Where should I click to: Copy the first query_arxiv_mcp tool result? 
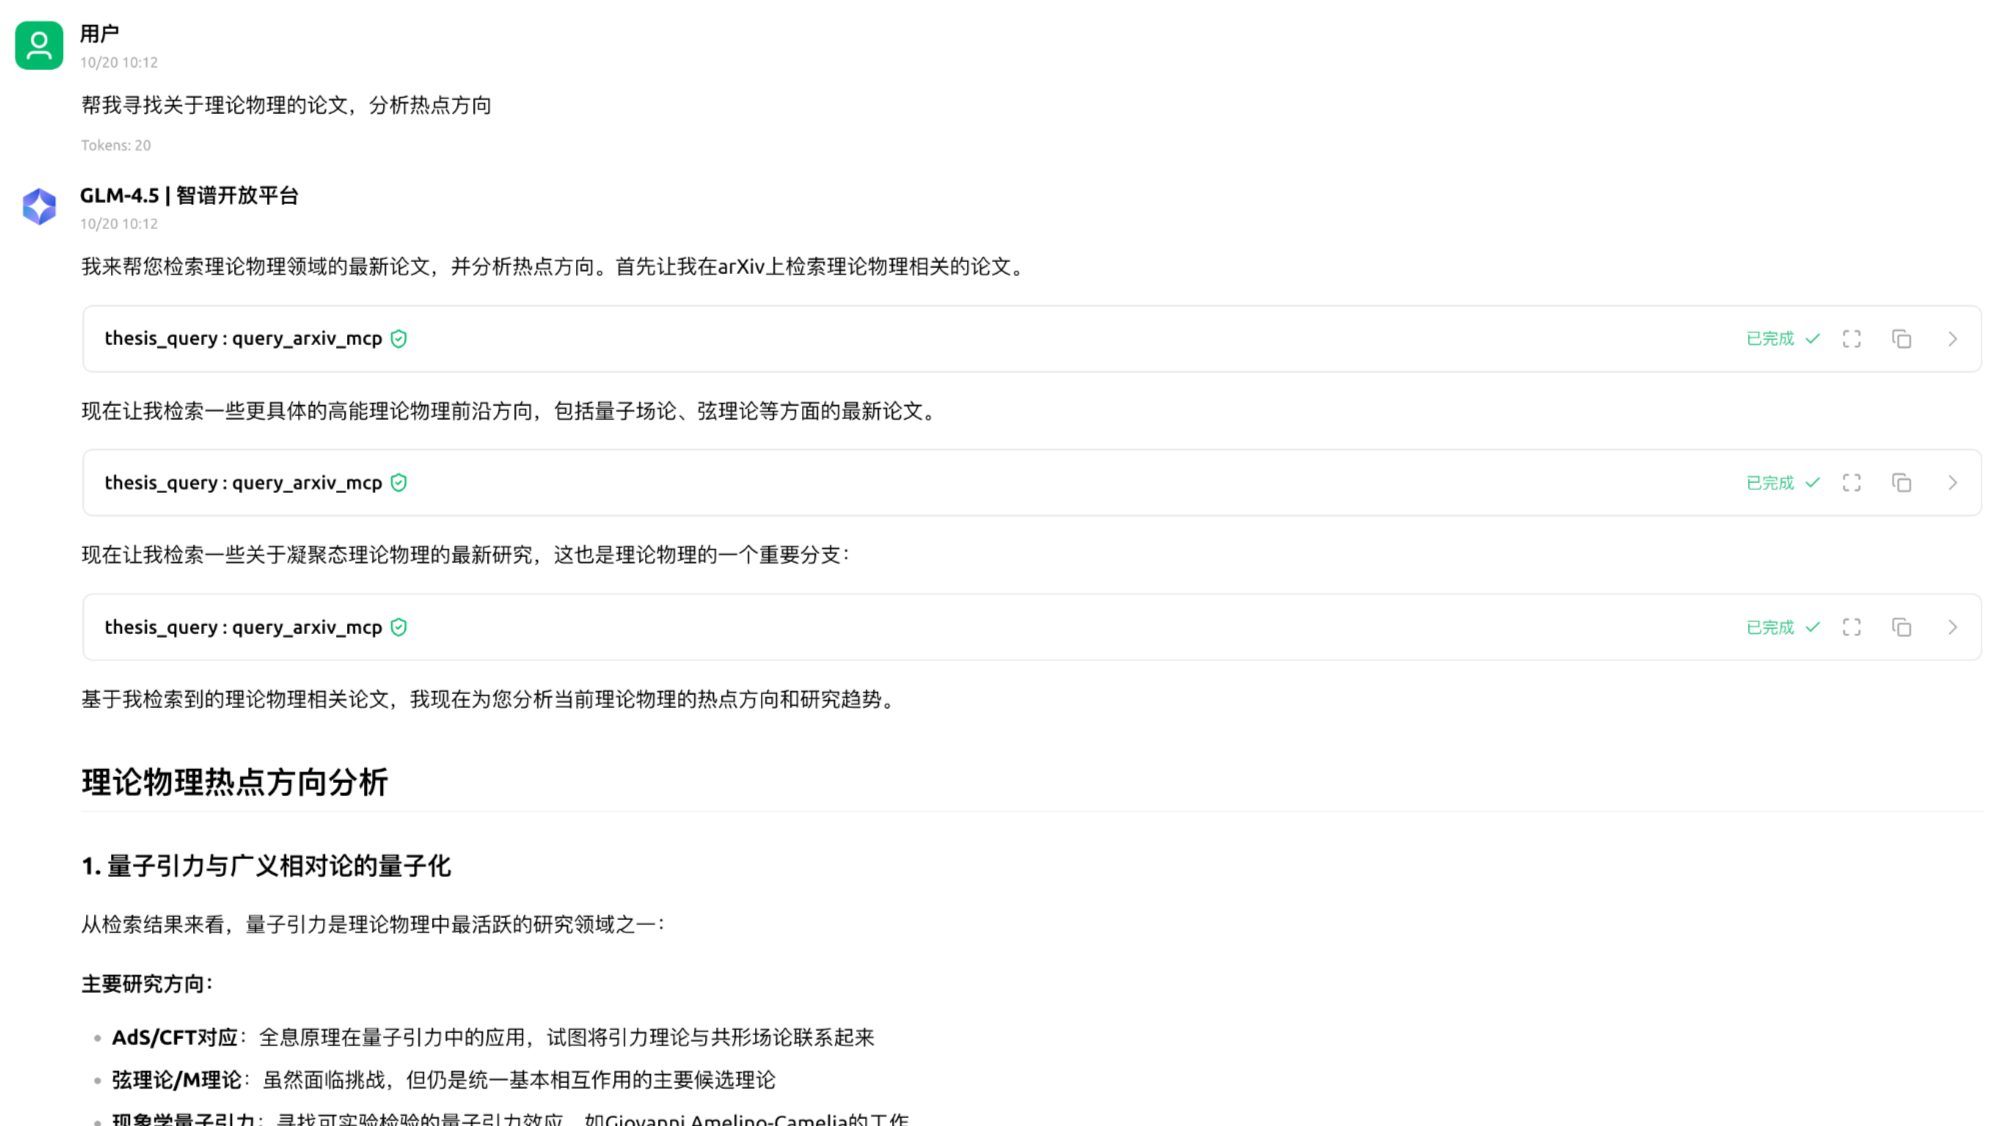coord(1901,339)
